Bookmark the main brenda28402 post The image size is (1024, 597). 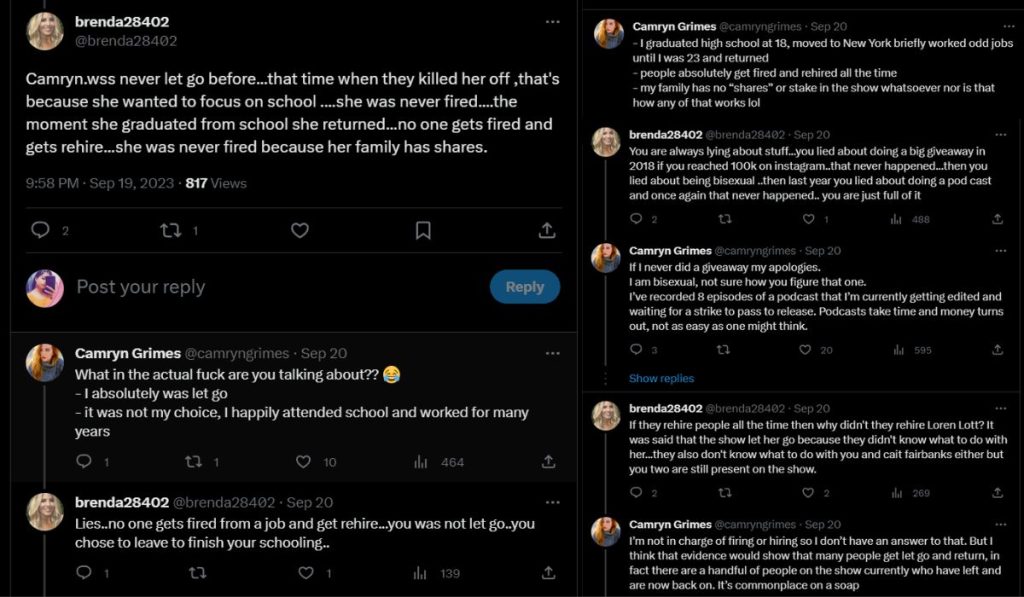[423, 230]
